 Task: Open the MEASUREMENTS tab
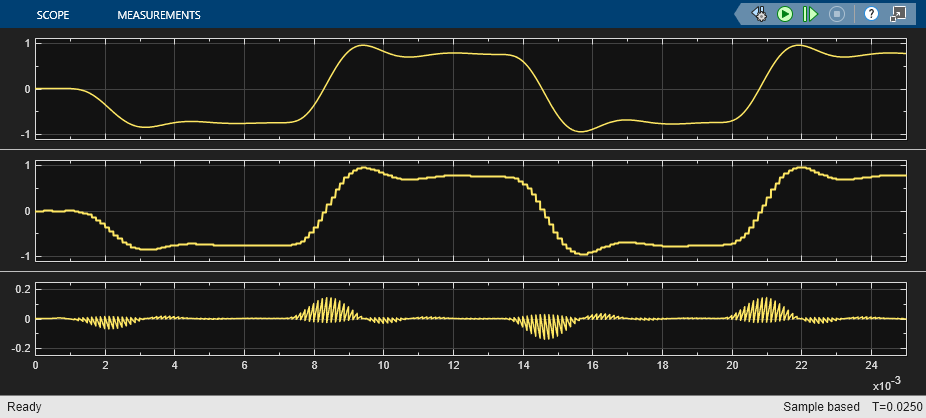point(159,15)
